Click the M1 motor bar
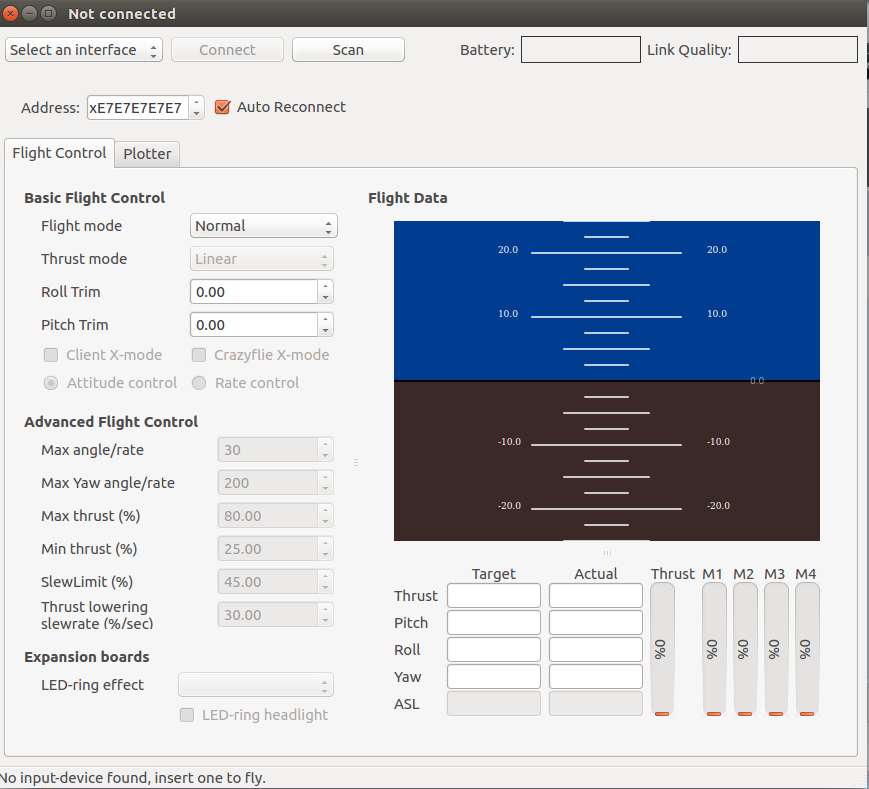The image size is (869, 789). tap(713, 650)
